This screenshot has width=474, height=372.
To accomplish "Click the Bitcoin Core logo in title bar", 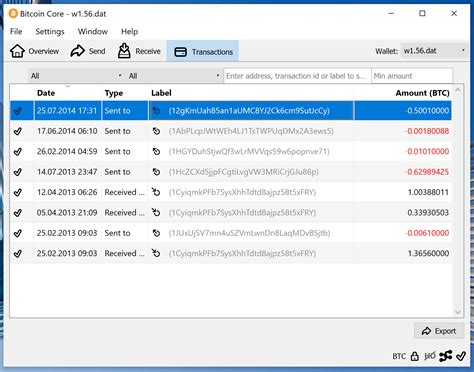I will pyautogui.click(x=13, y=14).
